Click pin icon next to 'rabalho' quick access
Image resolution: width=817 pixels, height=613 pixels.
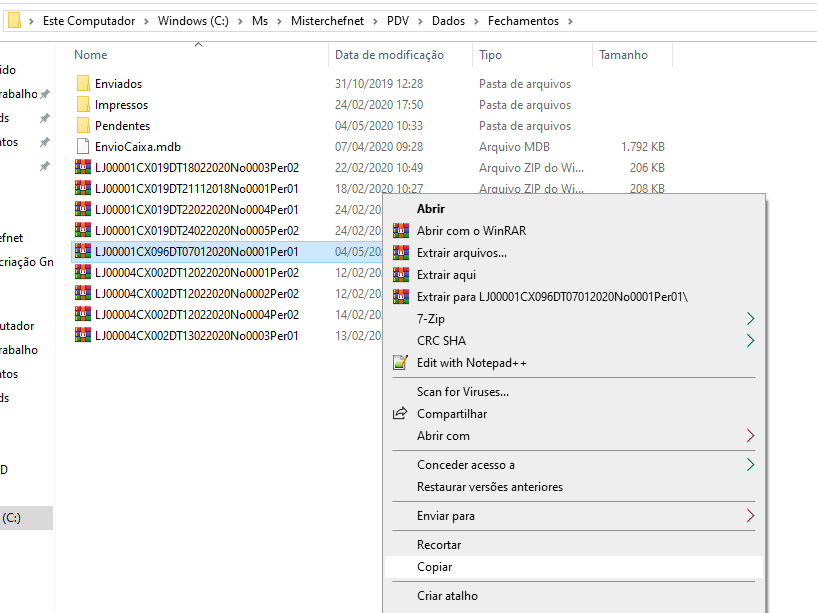click(45, 94)
